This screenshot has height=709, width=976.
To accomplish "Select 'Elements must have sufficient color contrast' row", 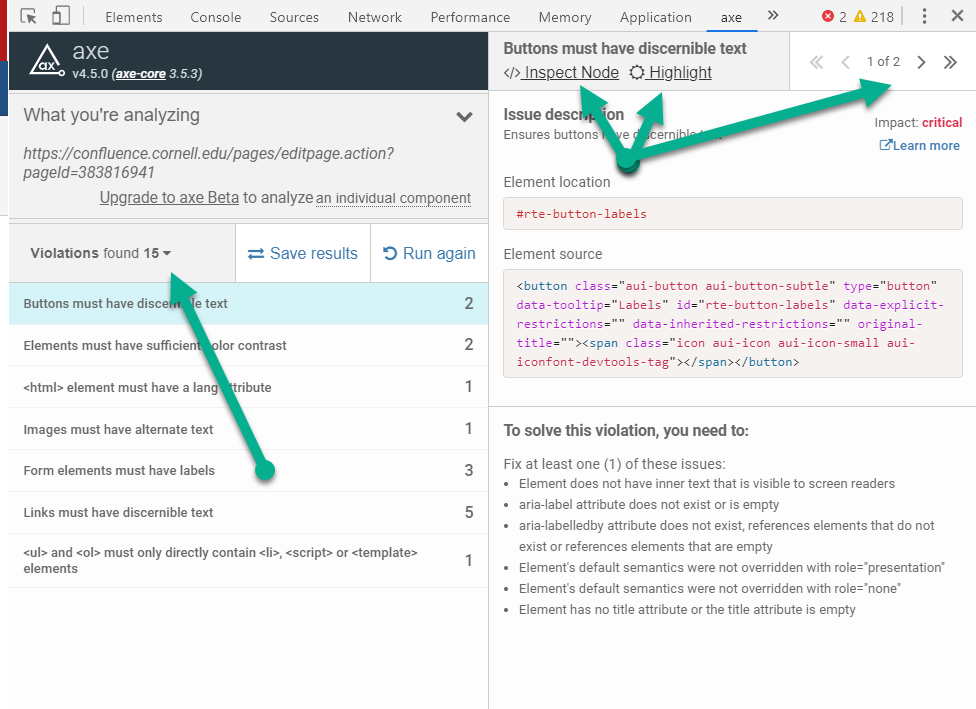I will click(248, 345).
